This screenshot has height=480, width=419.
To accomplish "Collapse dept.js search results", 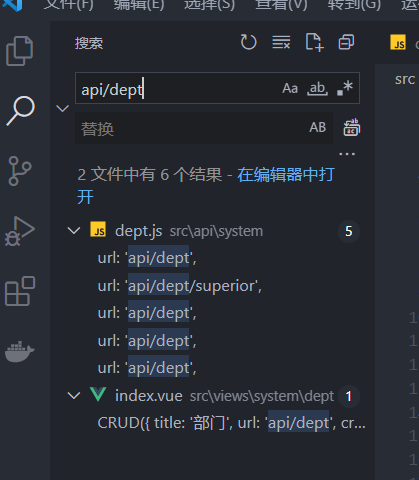I will coord(74,231).
